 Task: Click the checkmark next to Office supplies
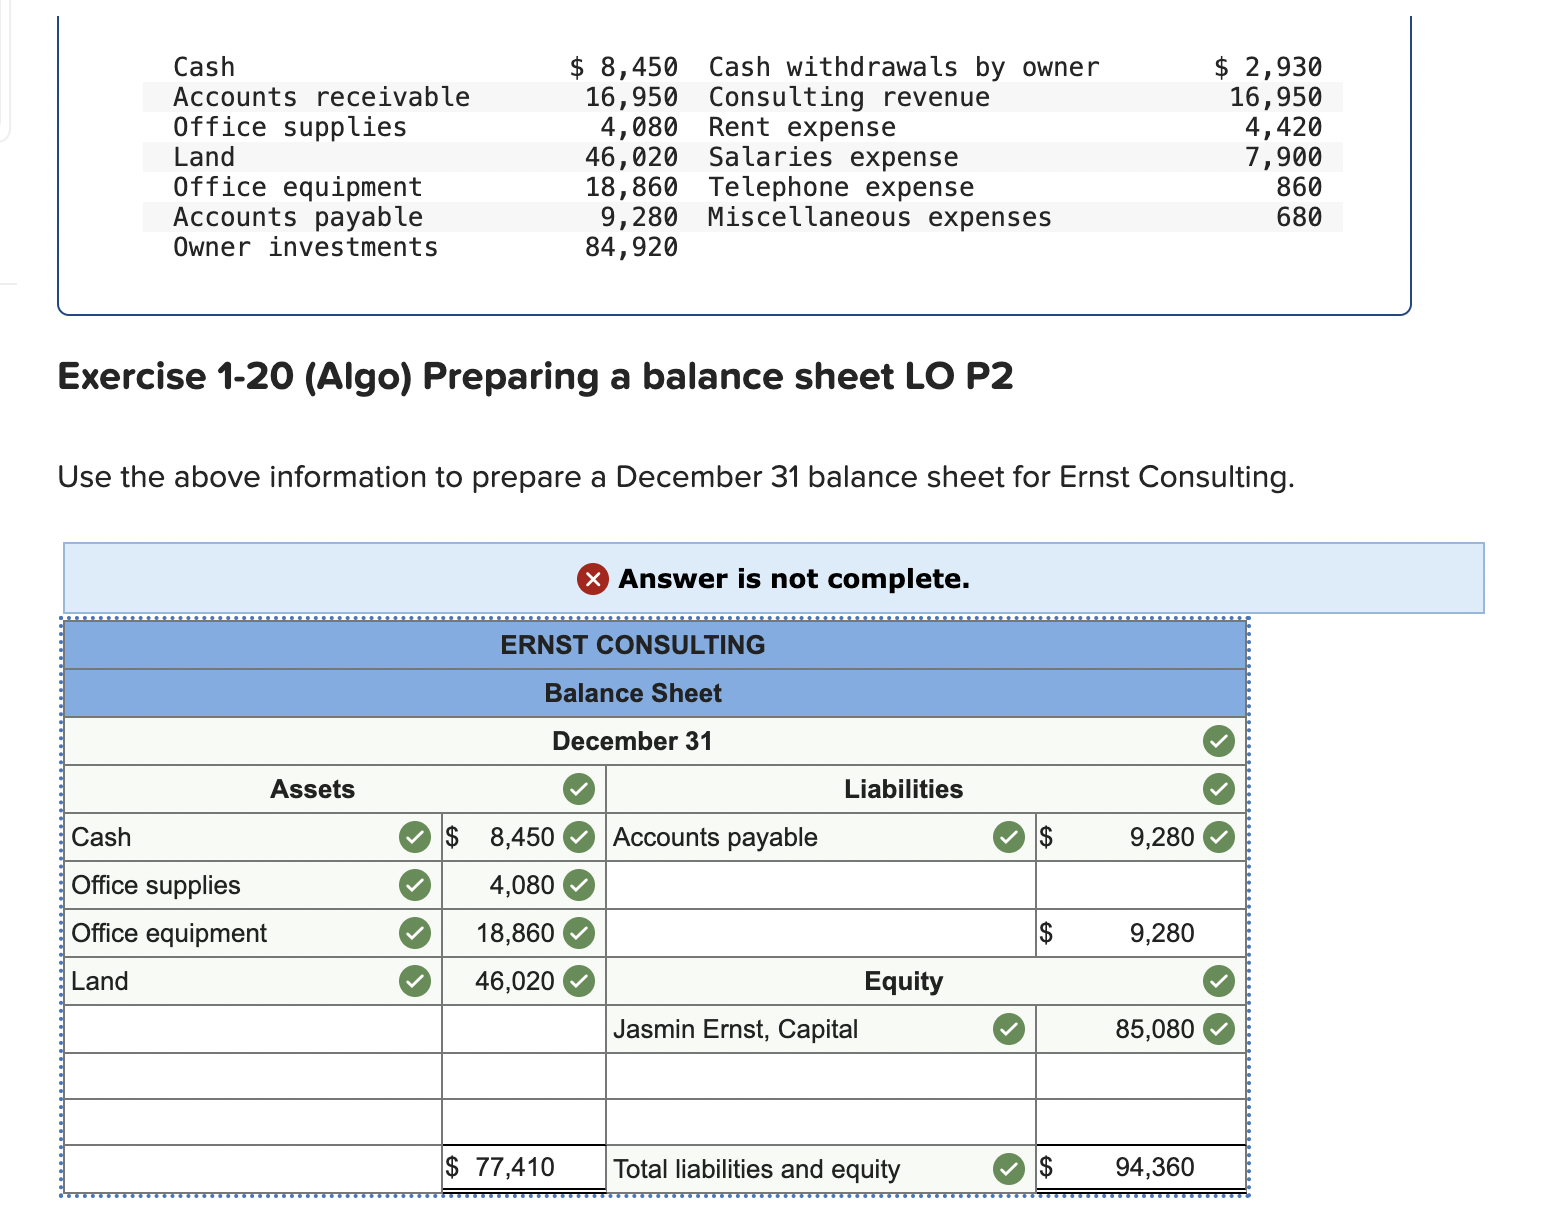point(415,885)
